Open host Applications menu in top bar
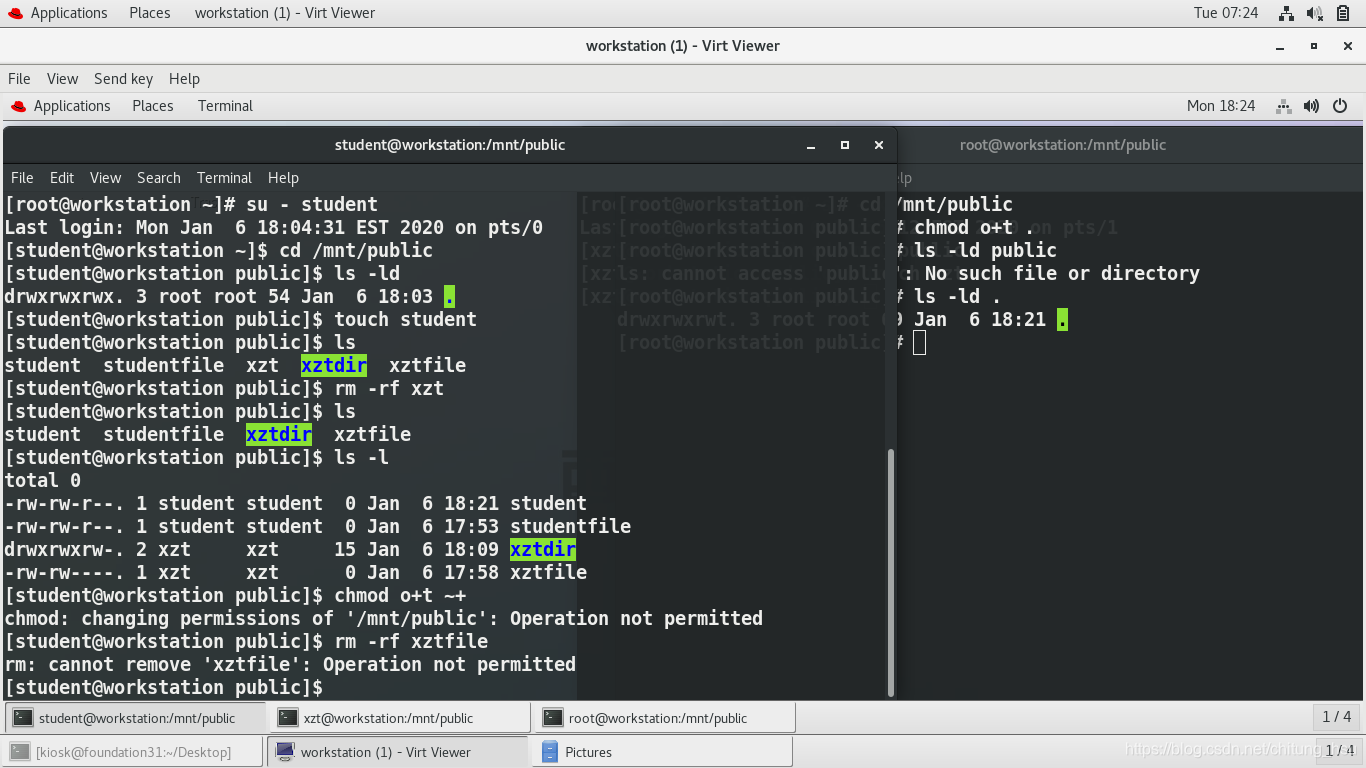 [x=58, y=13]
